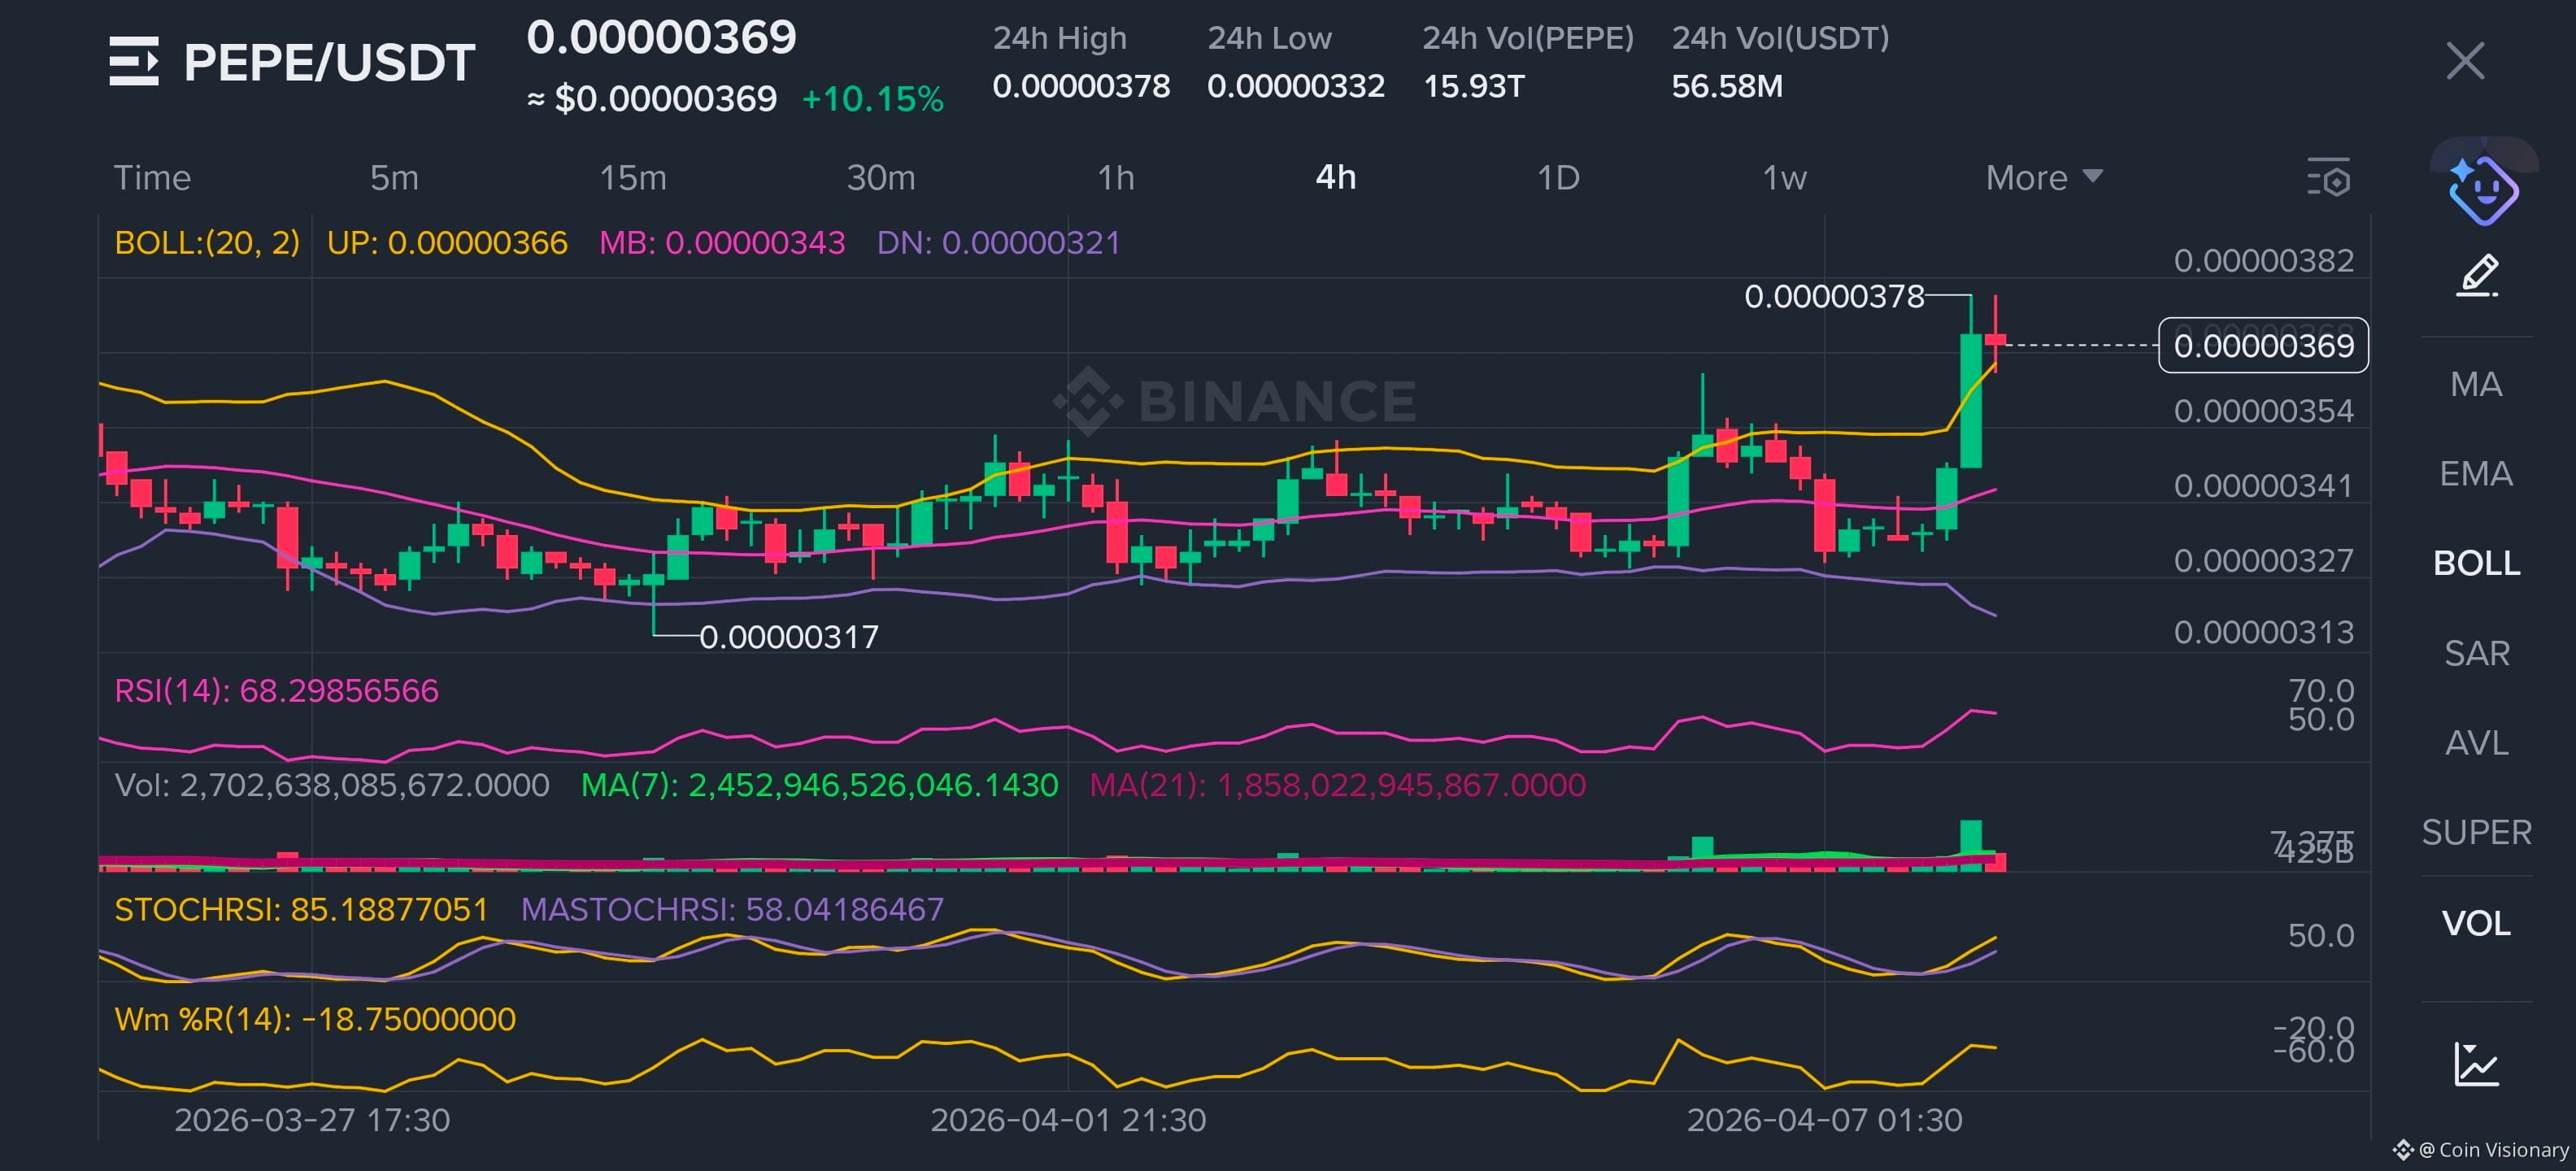This screenshot has width=2576, height=1171.
Task: Click the UP: 0.00000366 band value
Action: [x=447, y=243]
